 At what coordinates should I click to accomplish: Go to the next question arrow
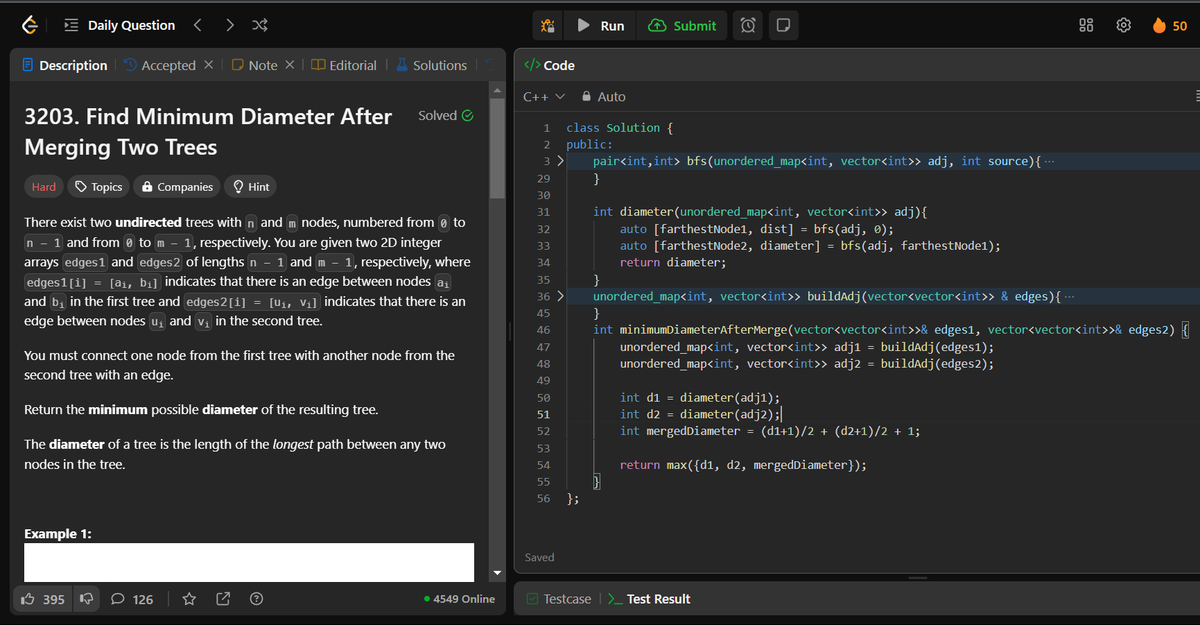point(229,26)
